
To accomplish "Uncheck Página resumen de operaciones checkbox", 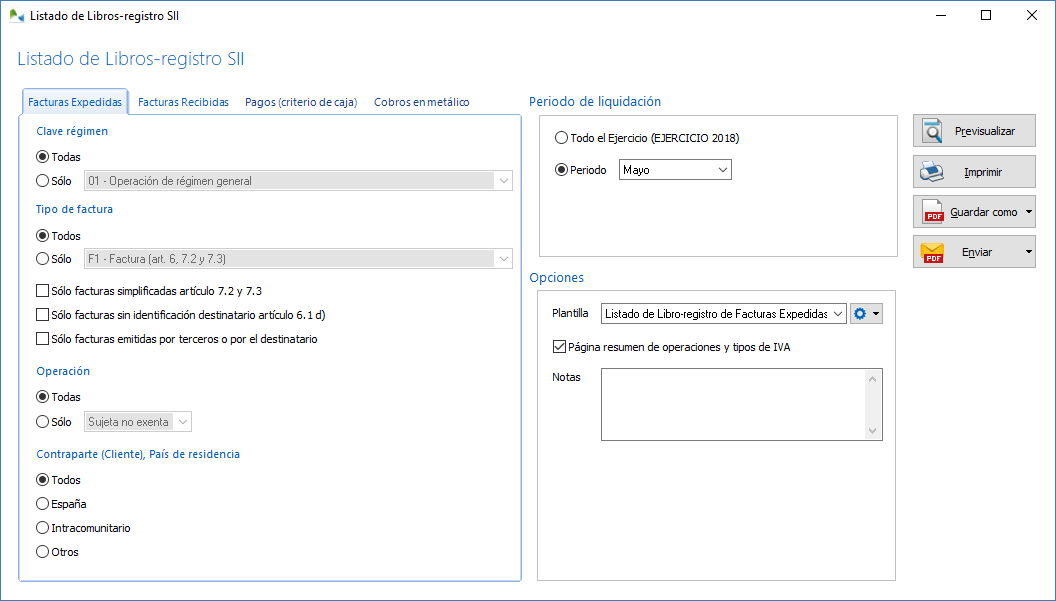I will [x=559, y=347].
